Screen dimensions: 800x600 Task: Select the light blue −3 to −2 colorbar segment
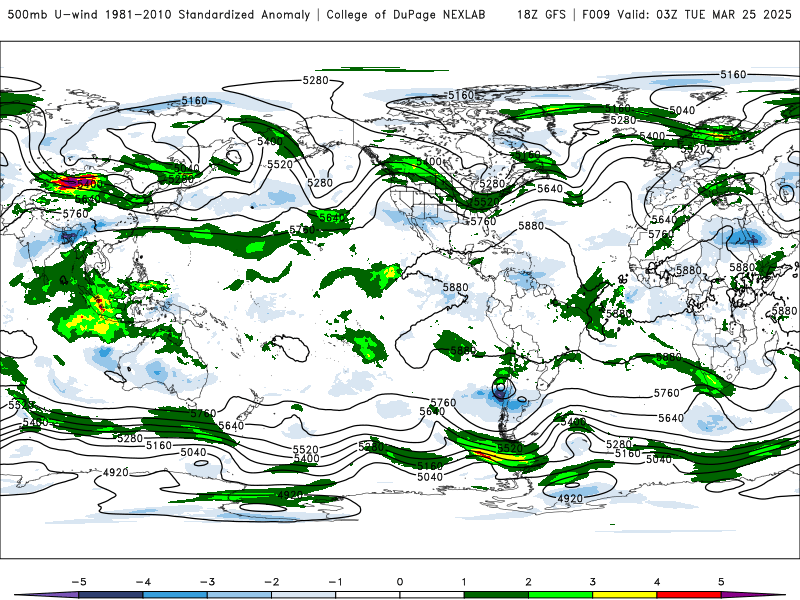(x=239, y=595)
